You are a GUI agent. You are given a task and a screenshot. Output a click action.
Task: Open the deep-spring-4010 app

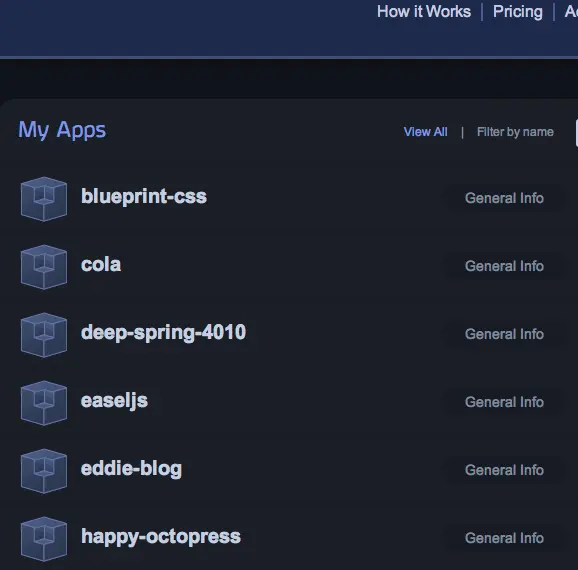[163, 332]
